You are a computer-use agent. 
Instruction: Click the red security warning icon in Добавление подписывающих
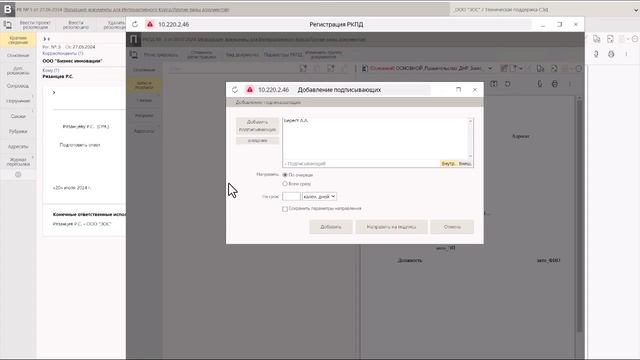(249, 90)
